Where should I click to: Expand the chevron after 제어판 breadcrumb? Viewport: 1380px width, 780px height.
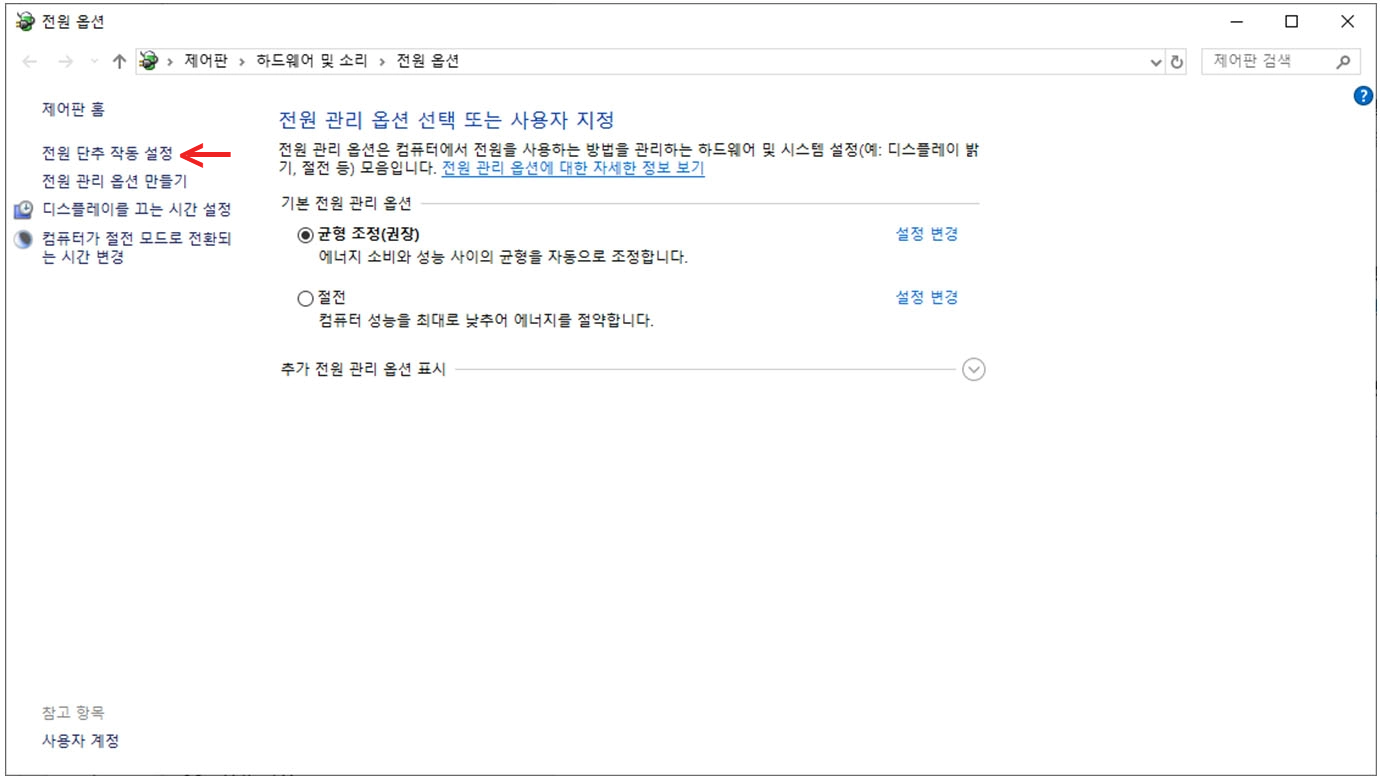pos(242,61)
